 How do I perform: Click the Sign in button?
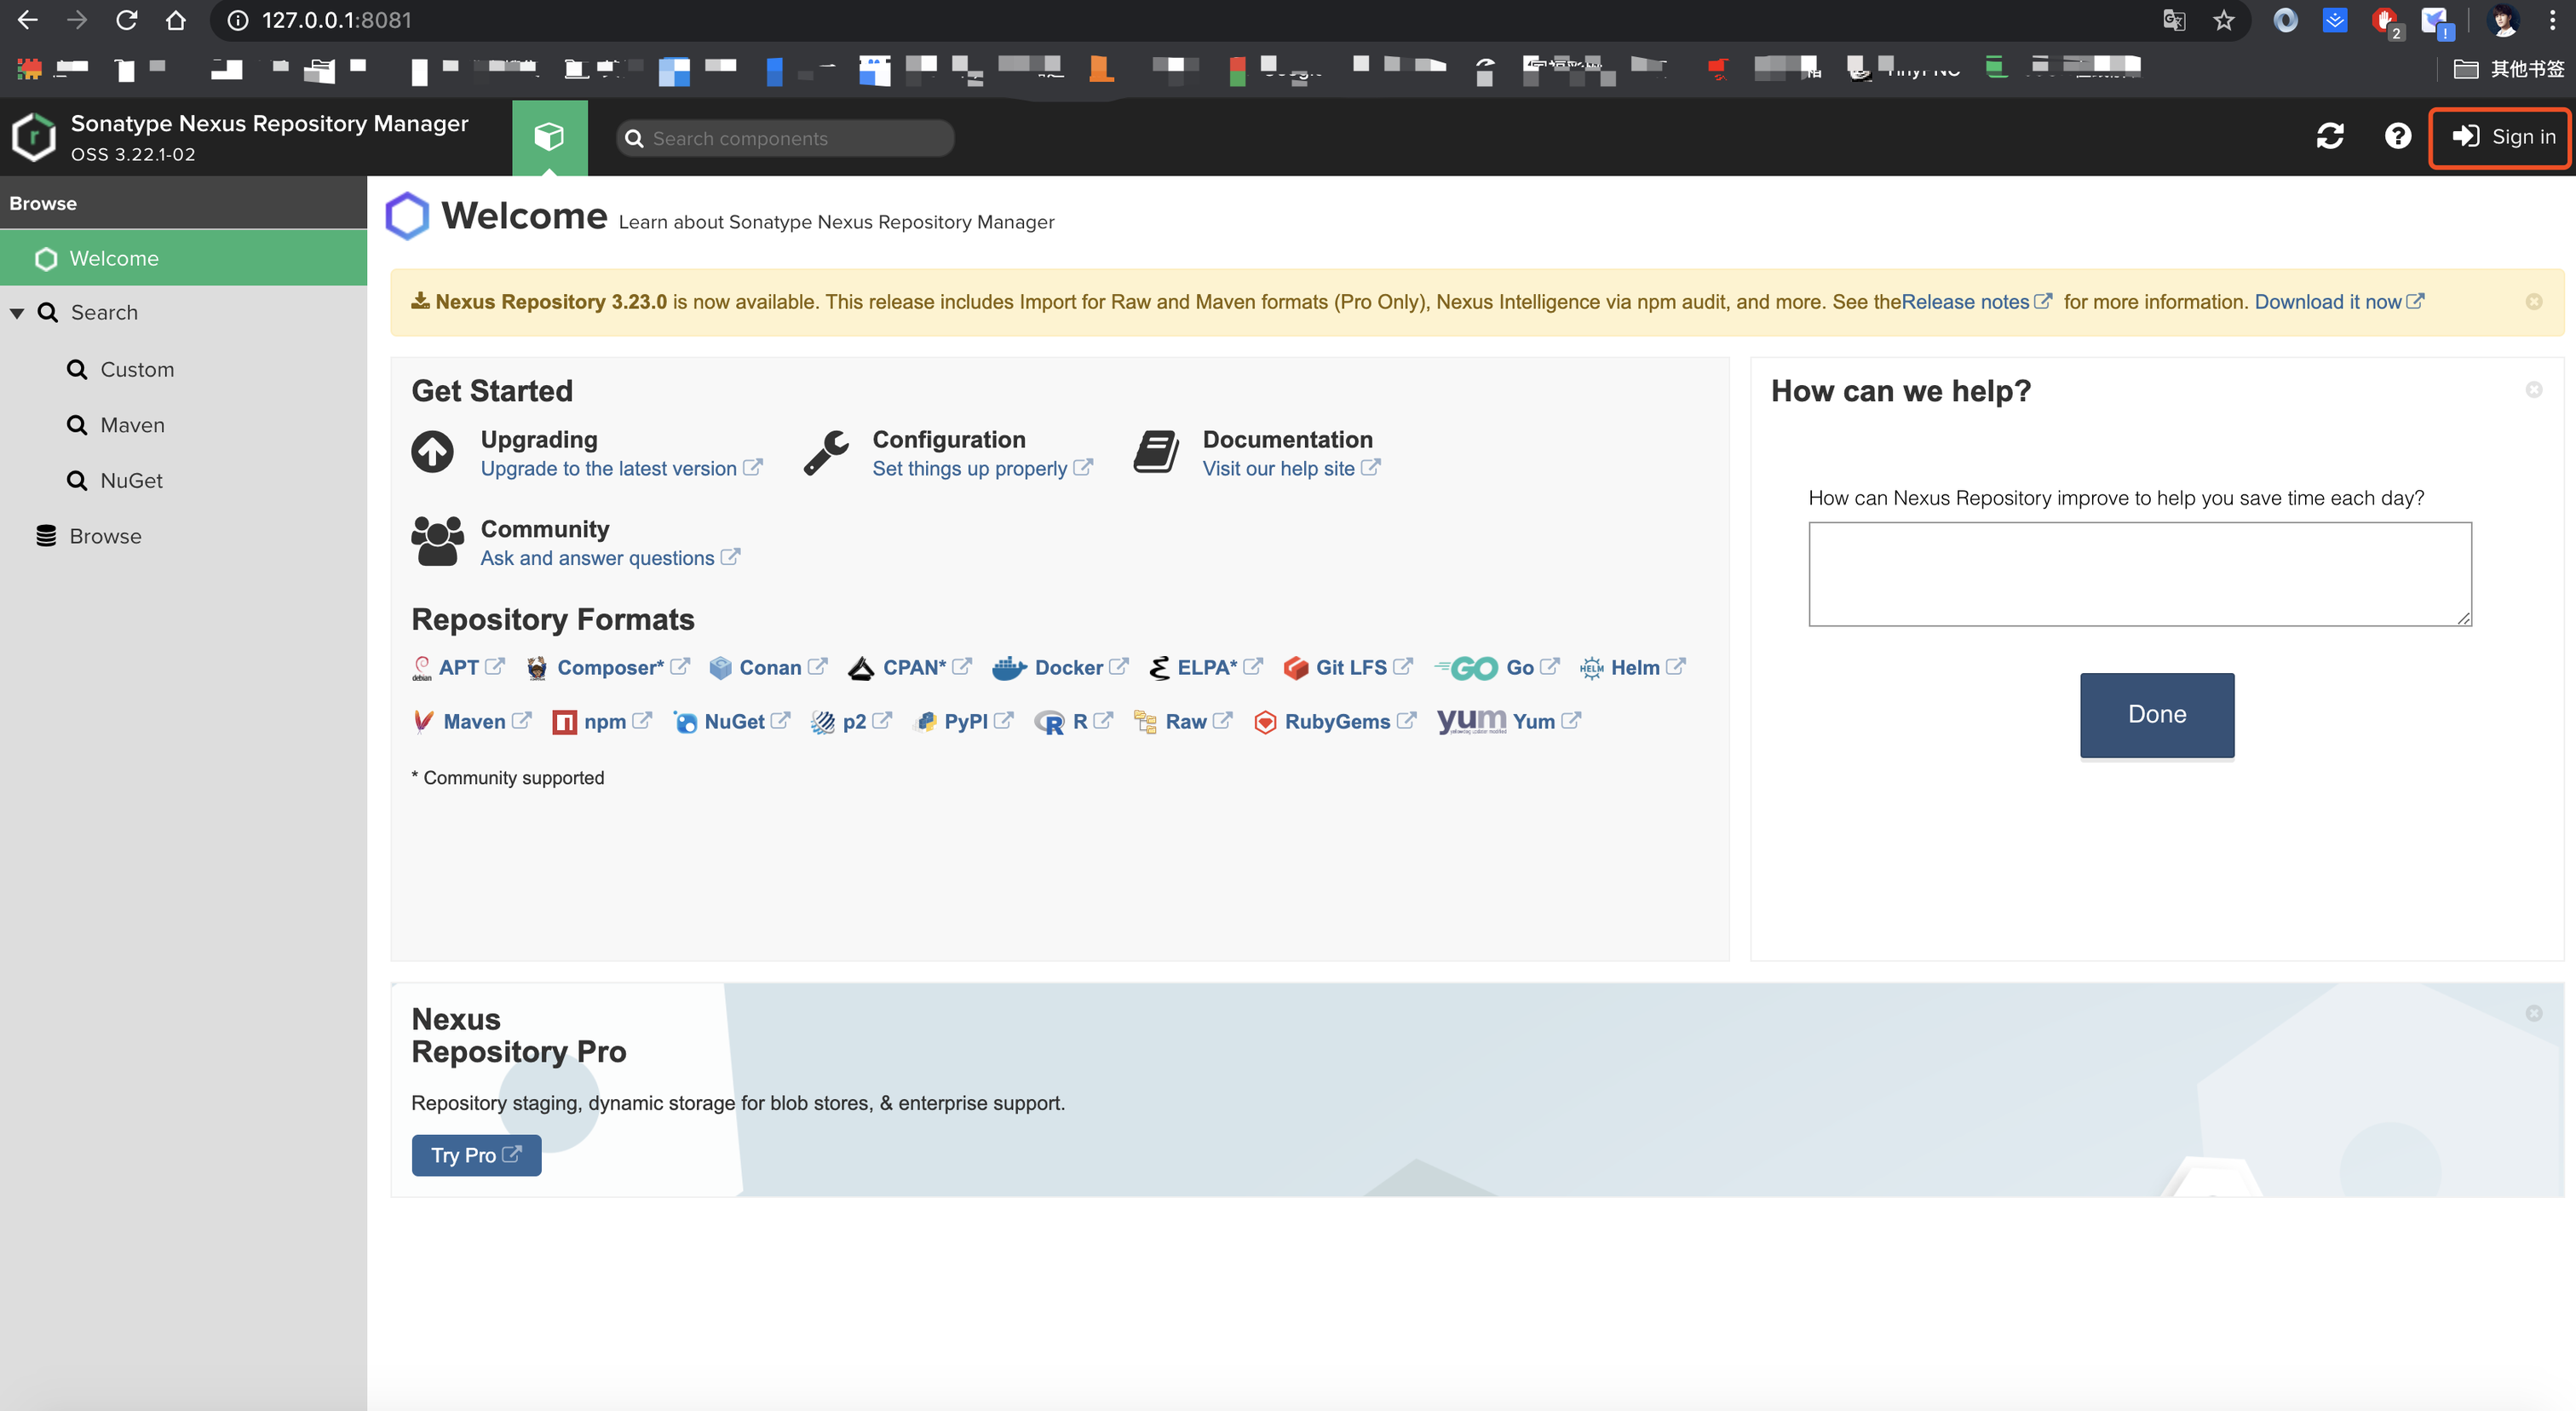tap(2501, 137)
